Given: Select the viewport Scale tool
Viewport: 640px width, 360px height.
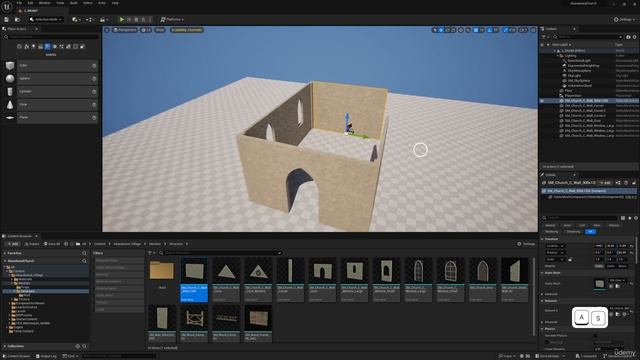Looking at the screenshot, I should point(453,30).
